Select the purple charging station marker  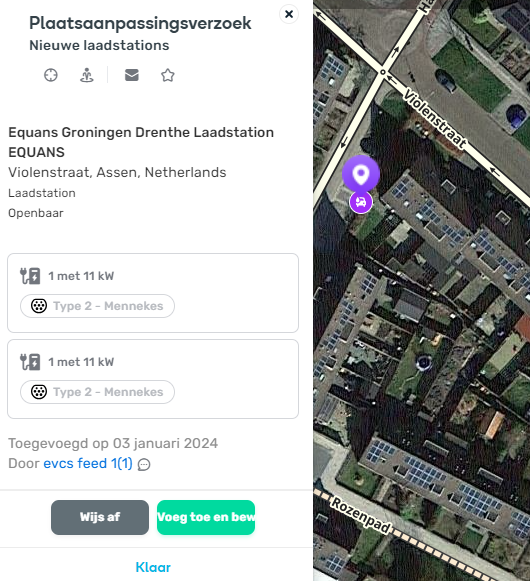pos(361,202)
